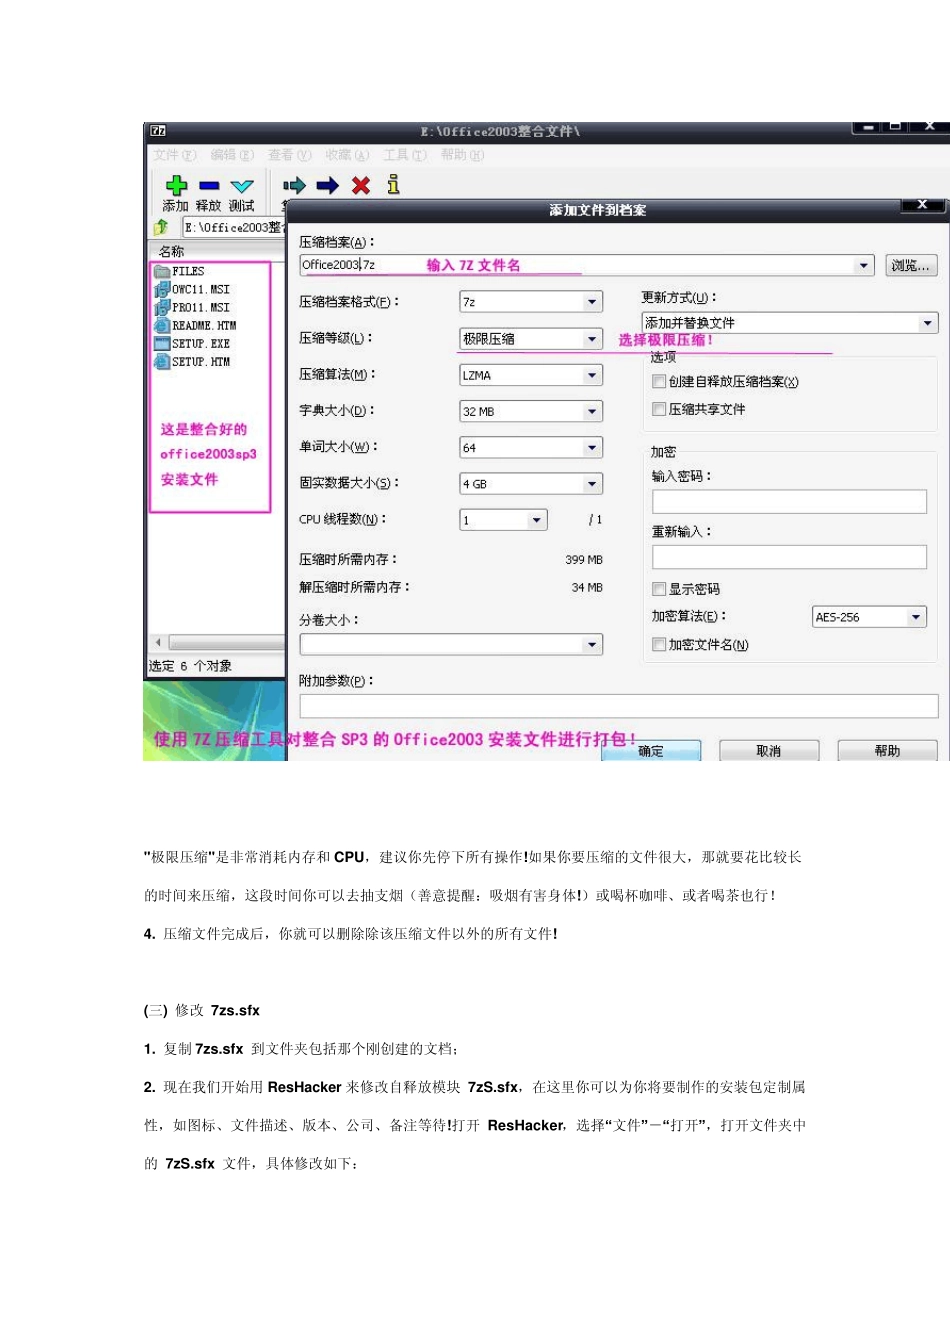This screenshot has height=1344, width=950.
Task: Open the 压缩档案格式 7z dropdown
Action: [592, 302]
